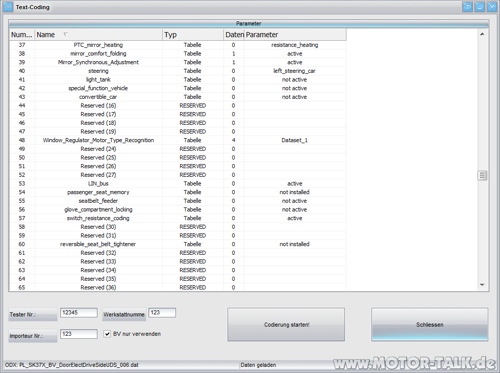Click the Typ column header

coord(193,35)
